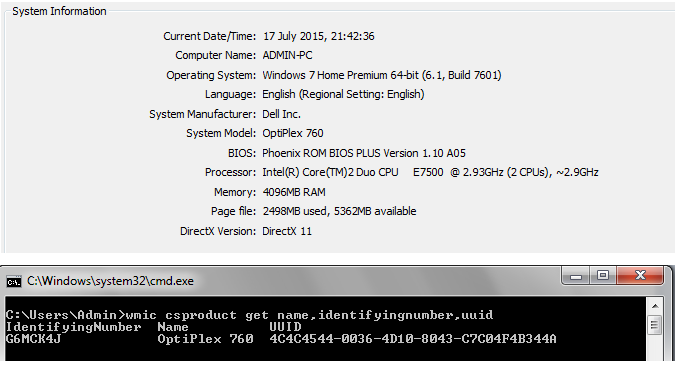Click the IdentifyingNumber column header
The height and width of the screenshot is (368, 675).
tap(74, 328)
